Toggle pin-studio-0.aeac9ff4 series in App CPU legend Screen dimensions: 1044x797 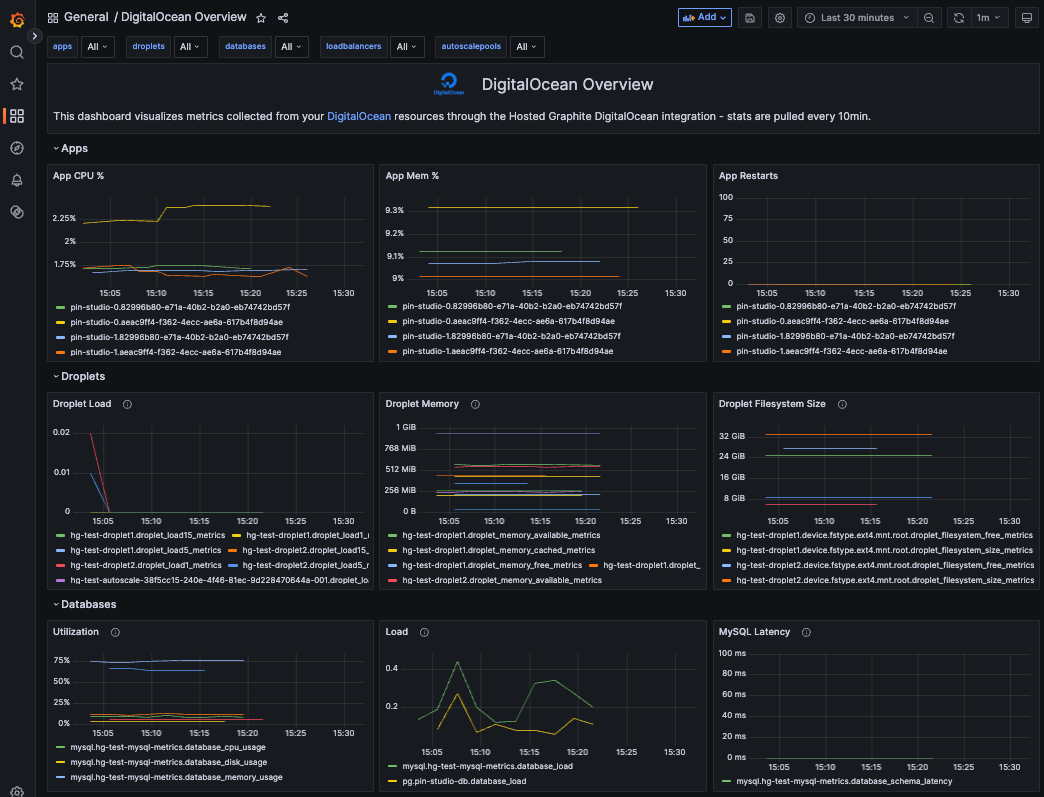[x=176, y=322]
